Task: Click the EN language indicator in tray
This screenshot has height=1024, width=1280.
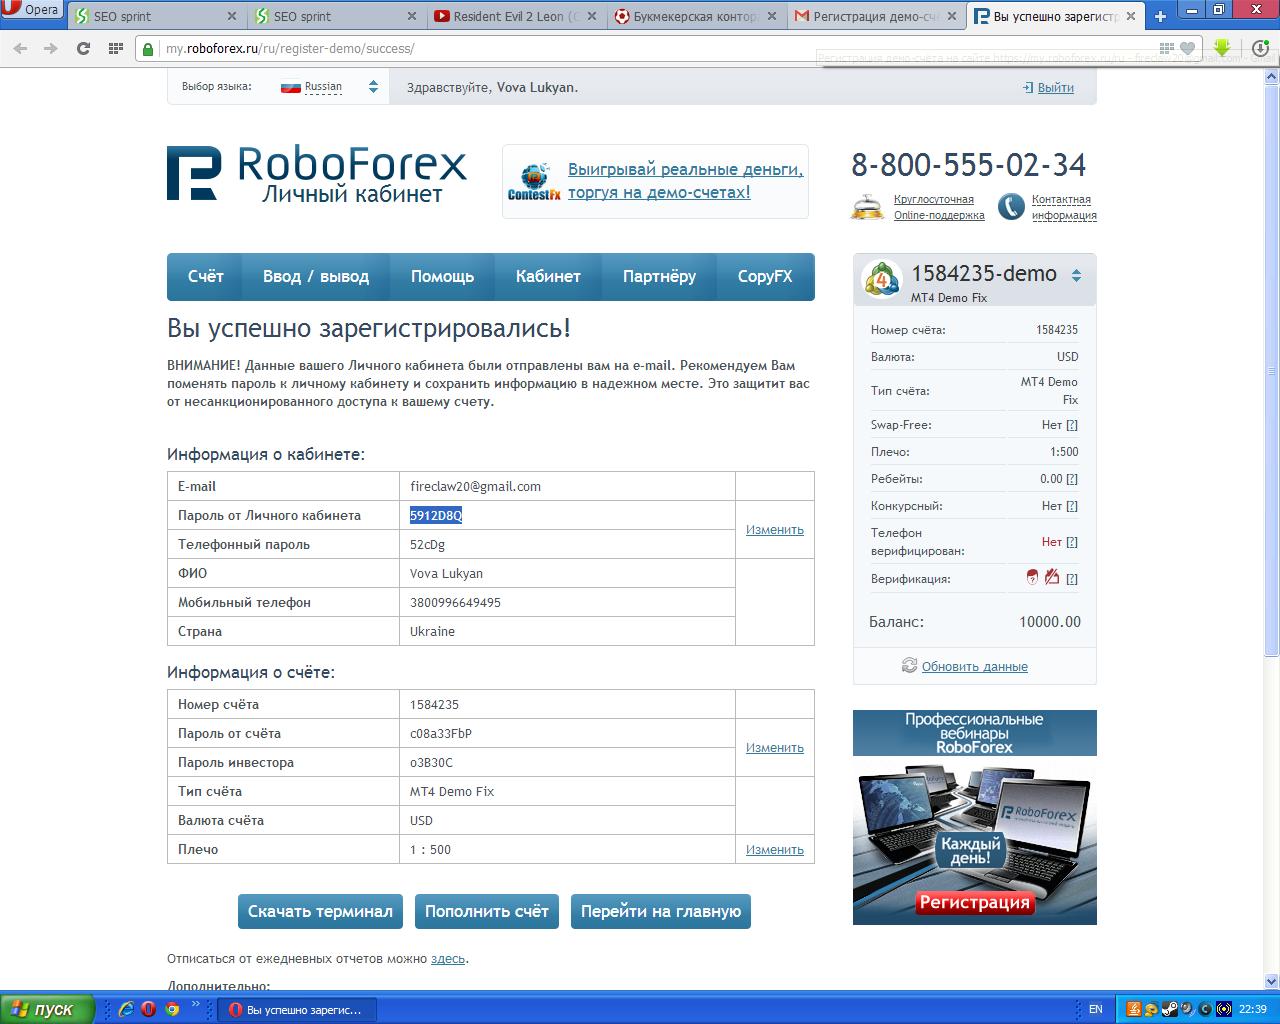Action: (x=1096, y=1009)
